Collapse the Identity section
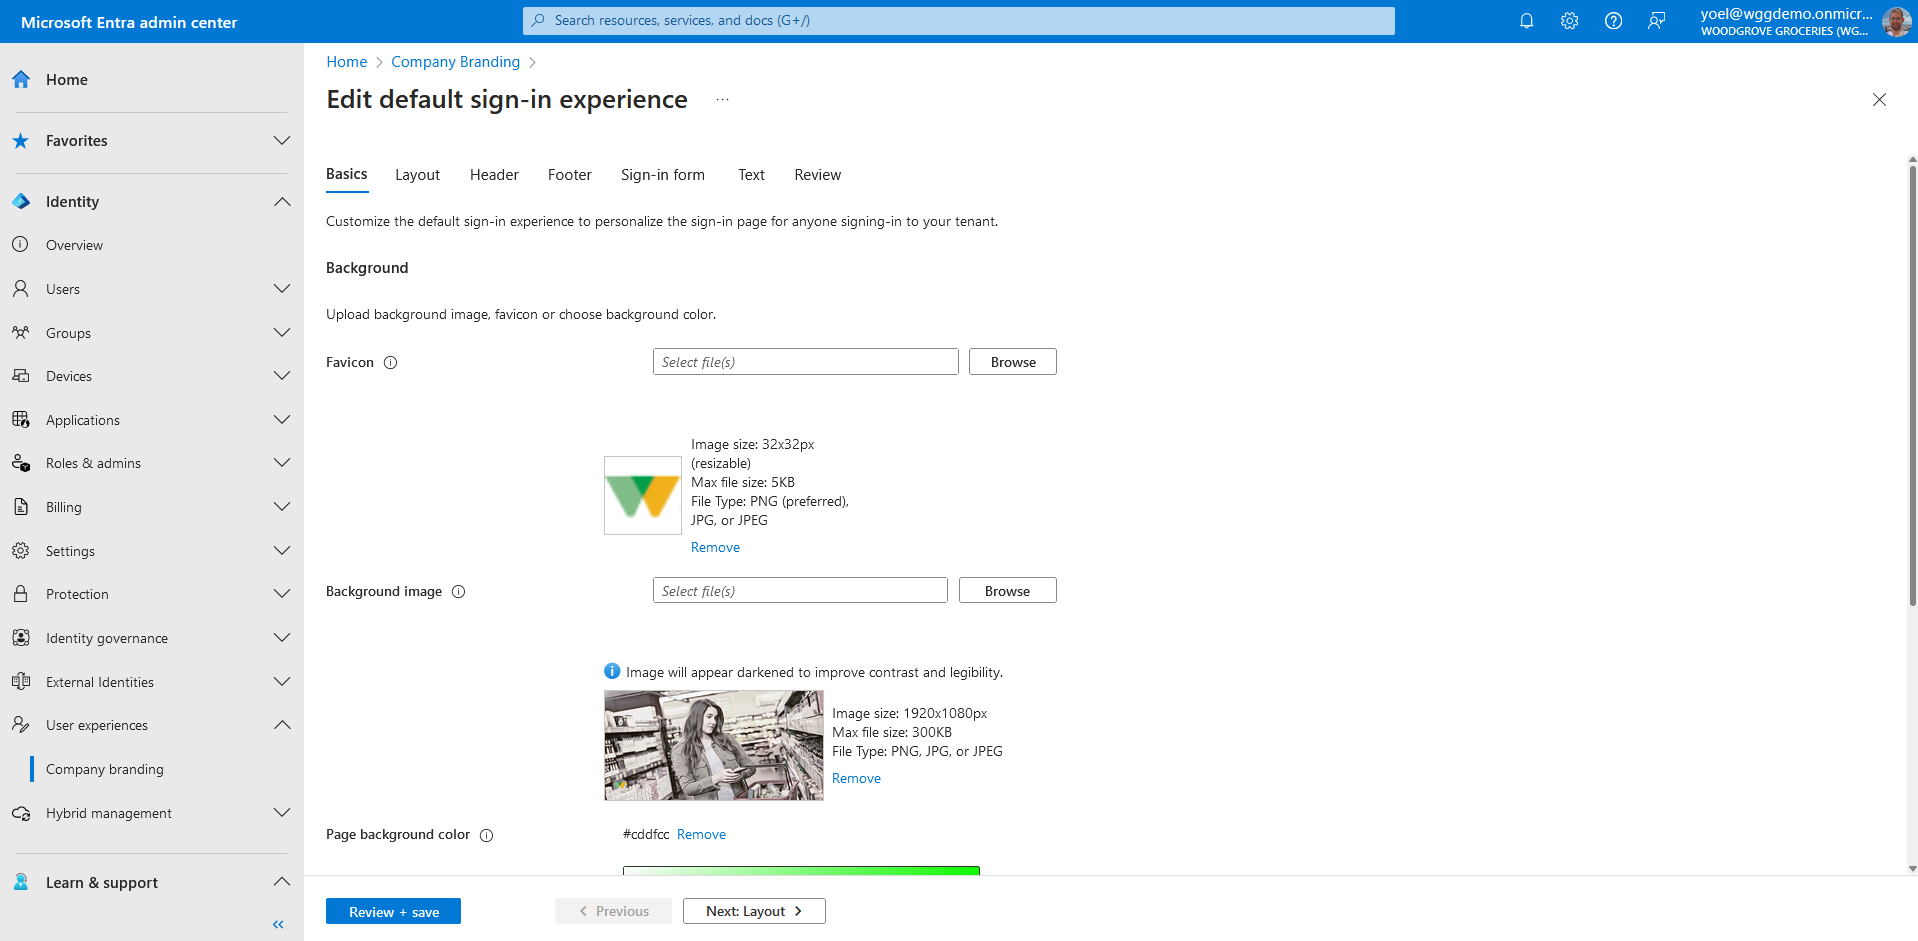 click(282, 202)
